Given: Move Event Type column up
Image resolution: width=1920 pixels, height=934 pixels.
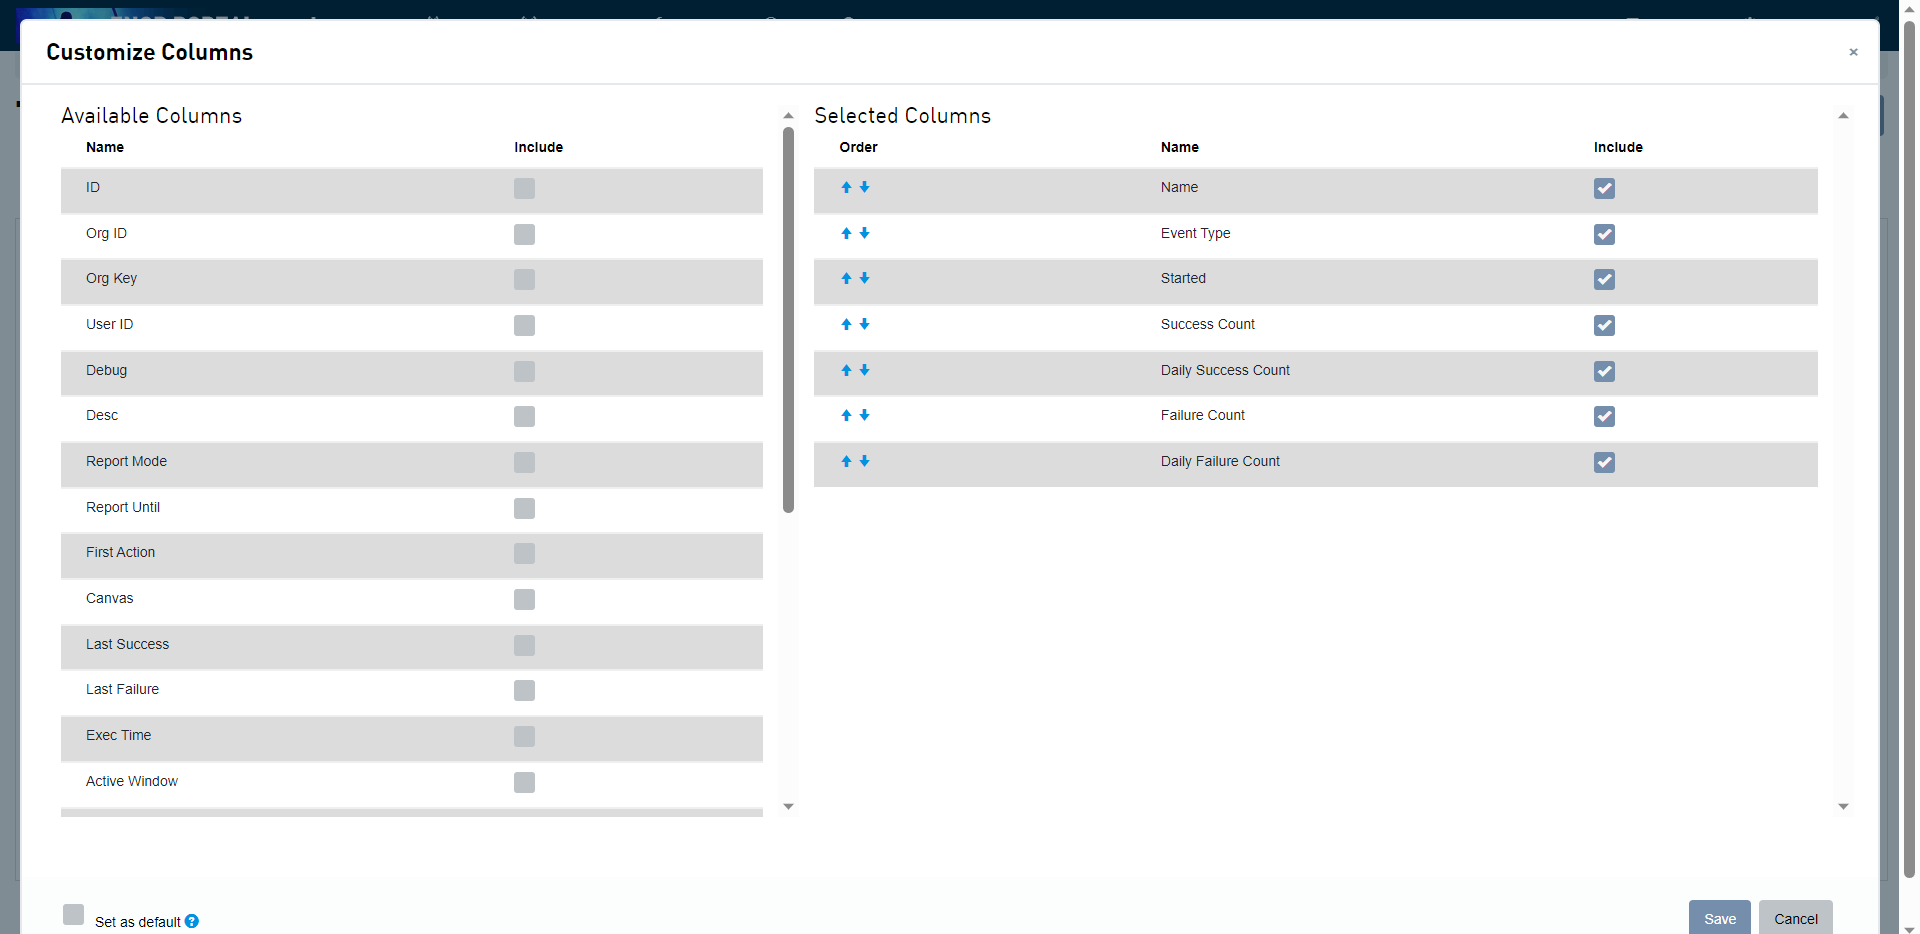Looking at the screenshot, I should [x=846, y=233].
